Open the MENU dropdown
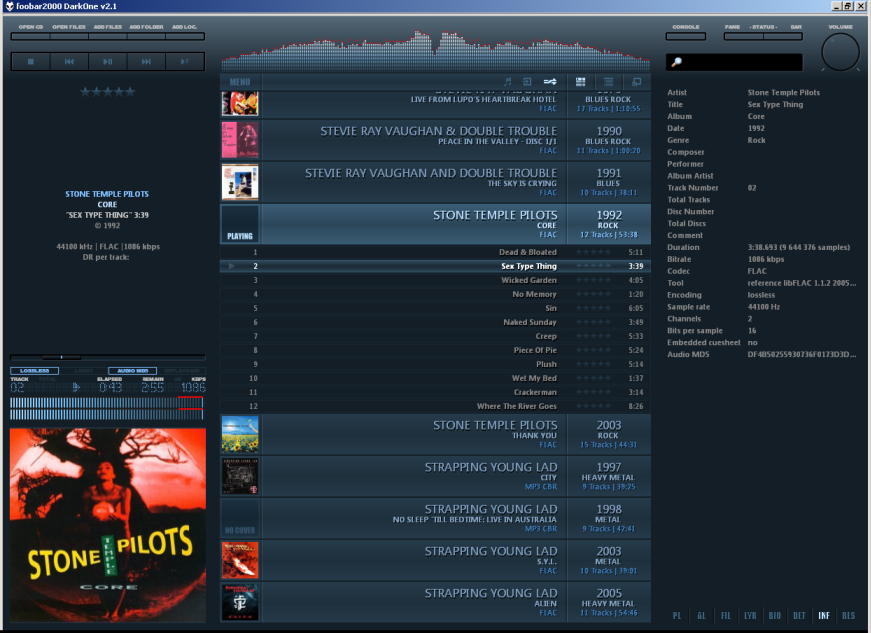 240,82
